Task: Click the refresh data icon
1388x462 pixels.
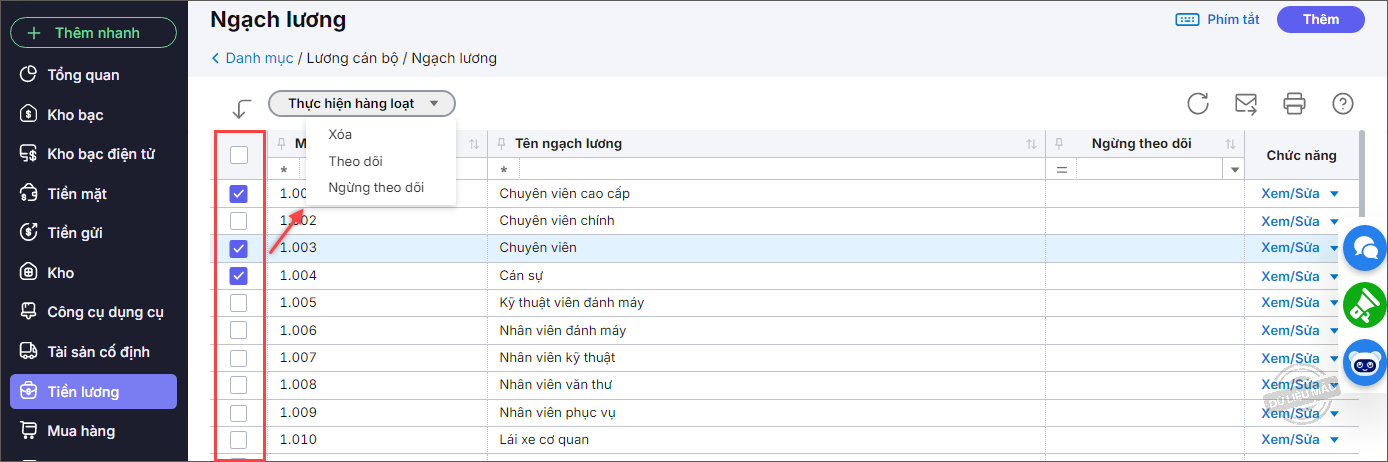Action: 1198,103
